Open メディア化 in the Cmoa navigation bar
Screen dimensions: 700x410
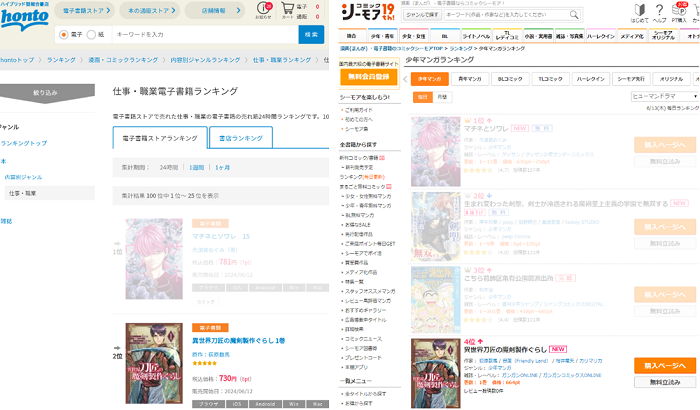coord(632,36)
